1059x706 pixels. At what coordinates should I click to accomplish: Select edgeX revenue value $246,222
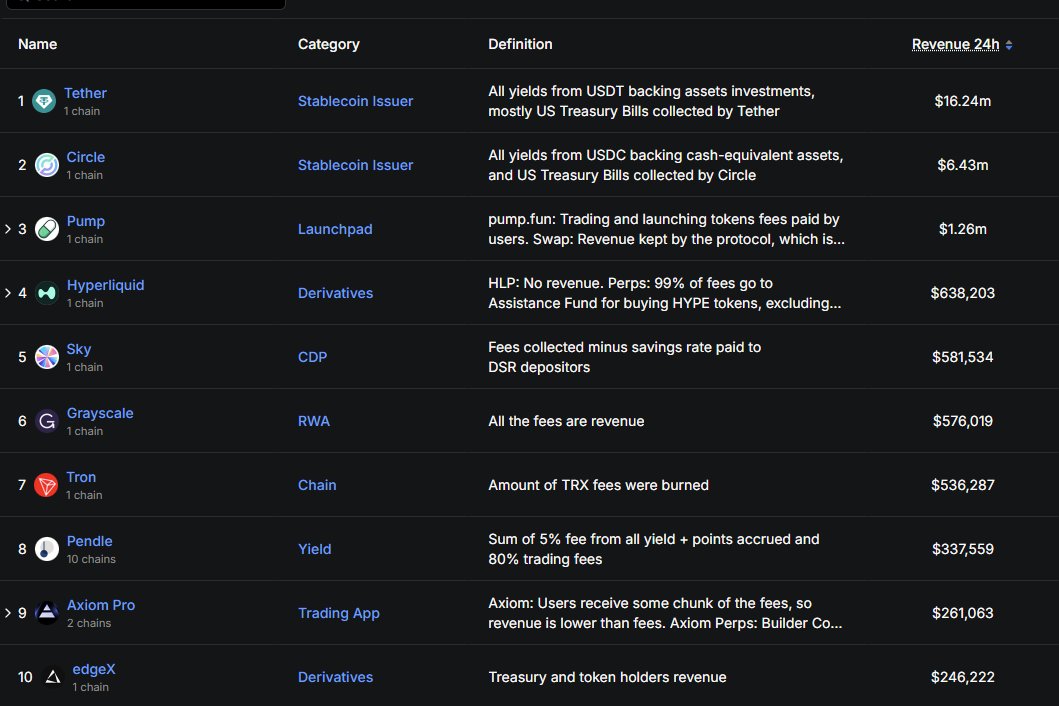(962, 677)
